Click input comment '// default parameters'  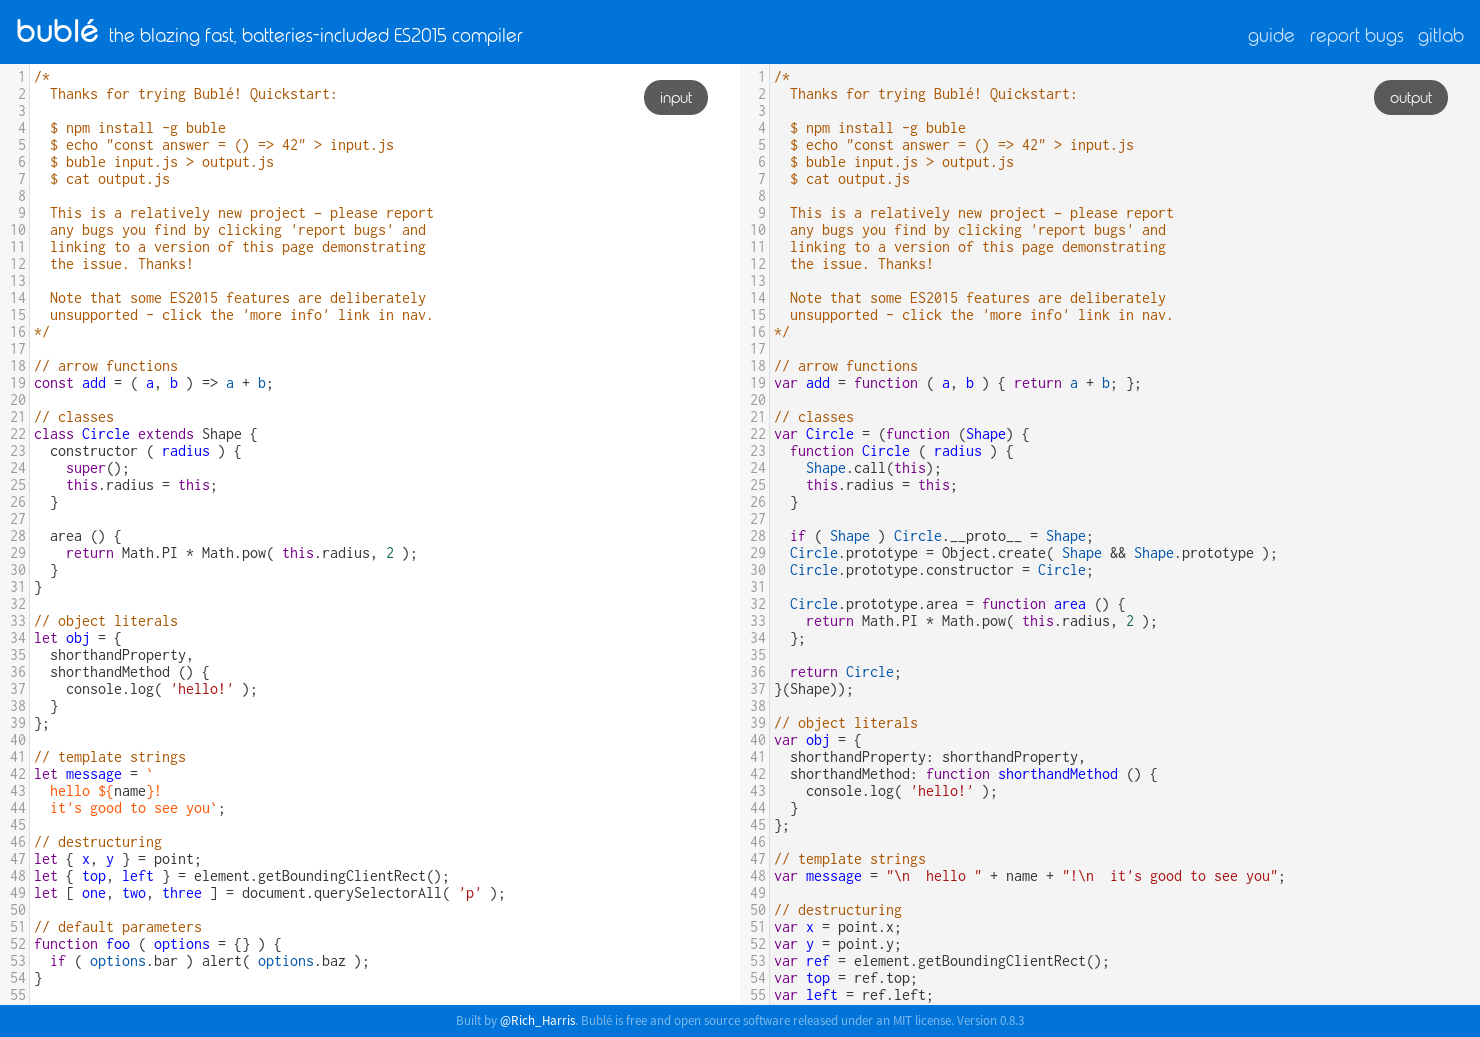118,927
